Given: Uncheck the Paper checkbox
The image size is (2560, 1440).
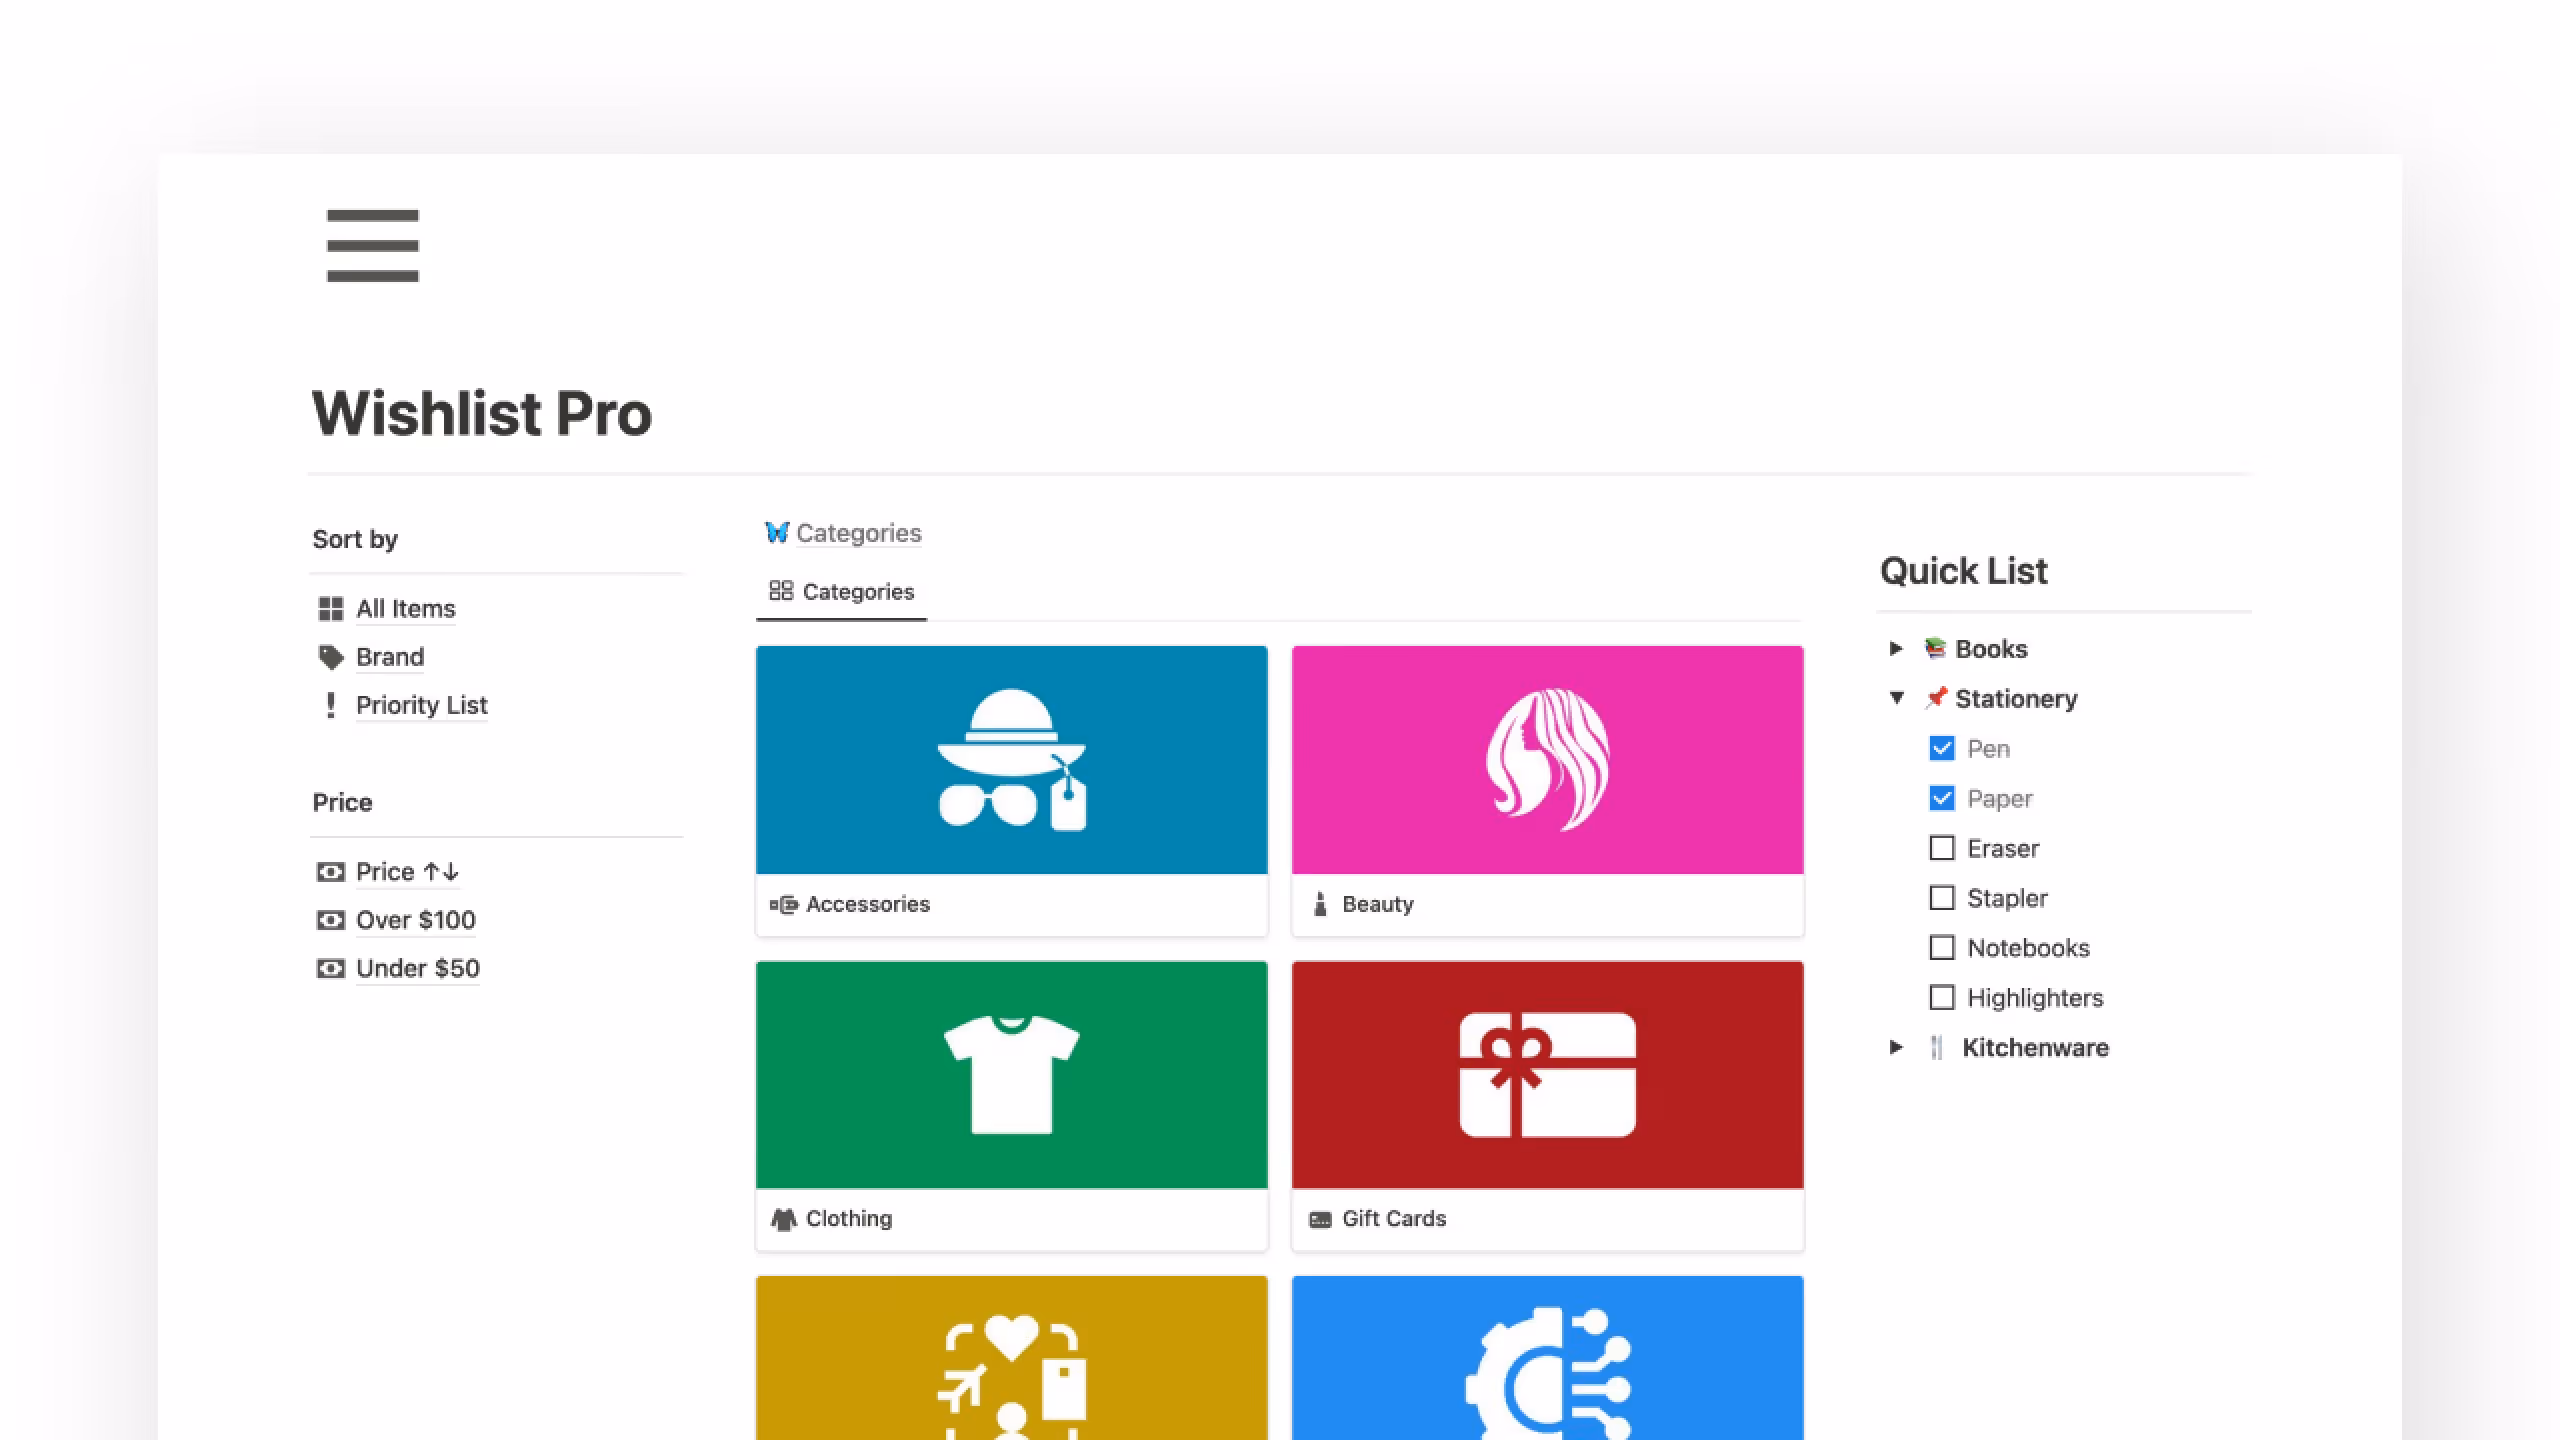Looking at the screenshot, I should pyautogui.click(x=1942, y=798).
